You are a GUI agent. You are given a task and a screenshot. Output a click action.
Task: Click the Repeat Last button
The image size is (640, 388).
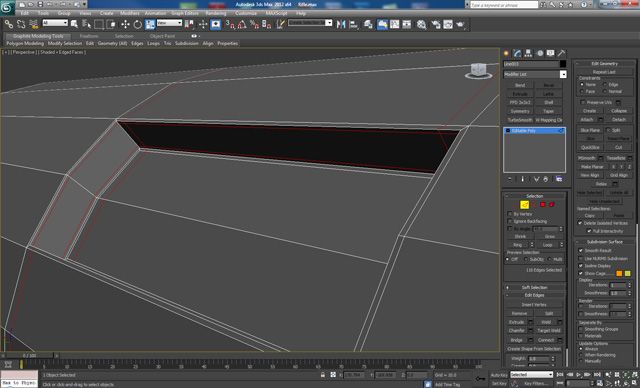click(x=604, y=72)
